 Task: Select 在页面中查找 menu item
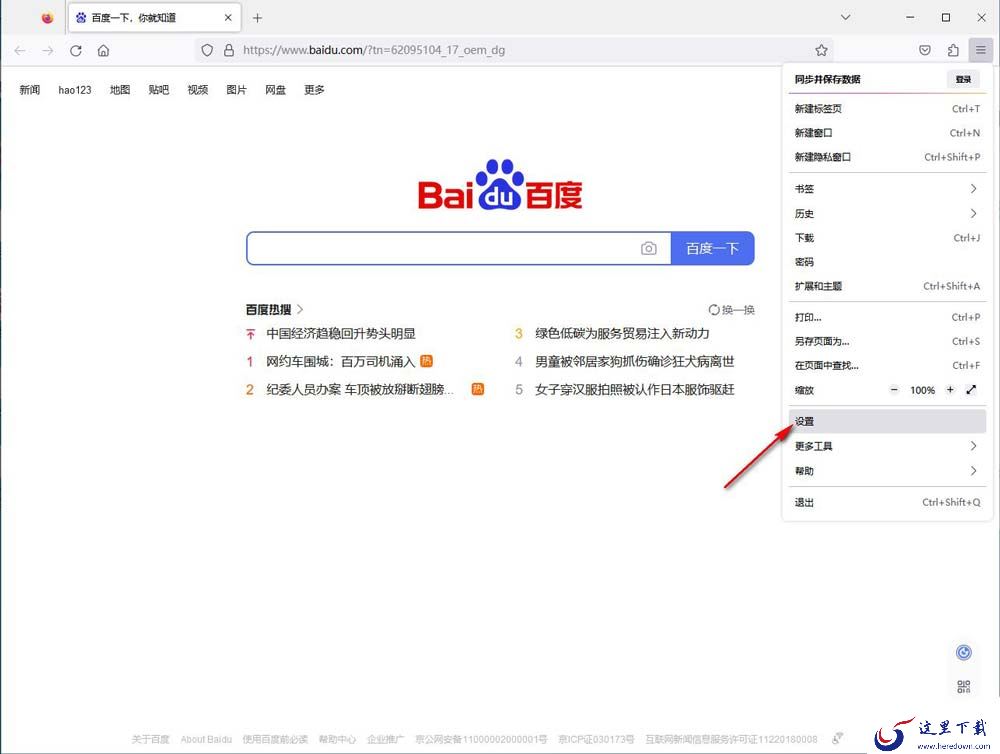887,366
